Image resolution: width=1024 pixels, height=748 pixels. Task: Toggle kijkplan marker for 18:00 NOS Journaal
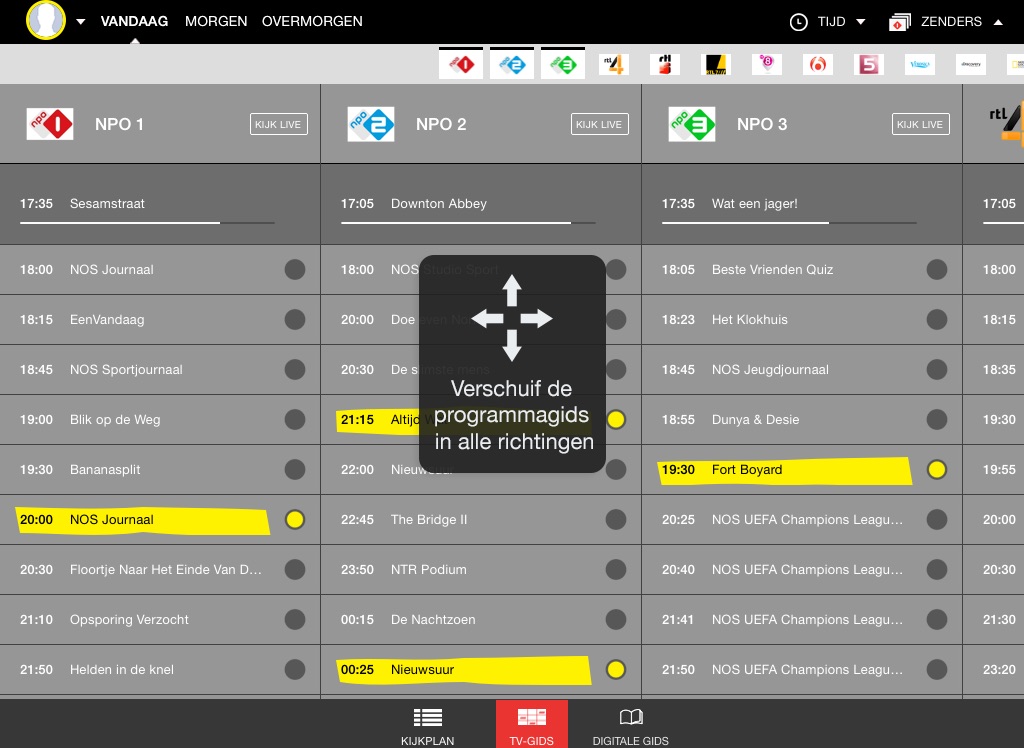click(x=295, y=269)
